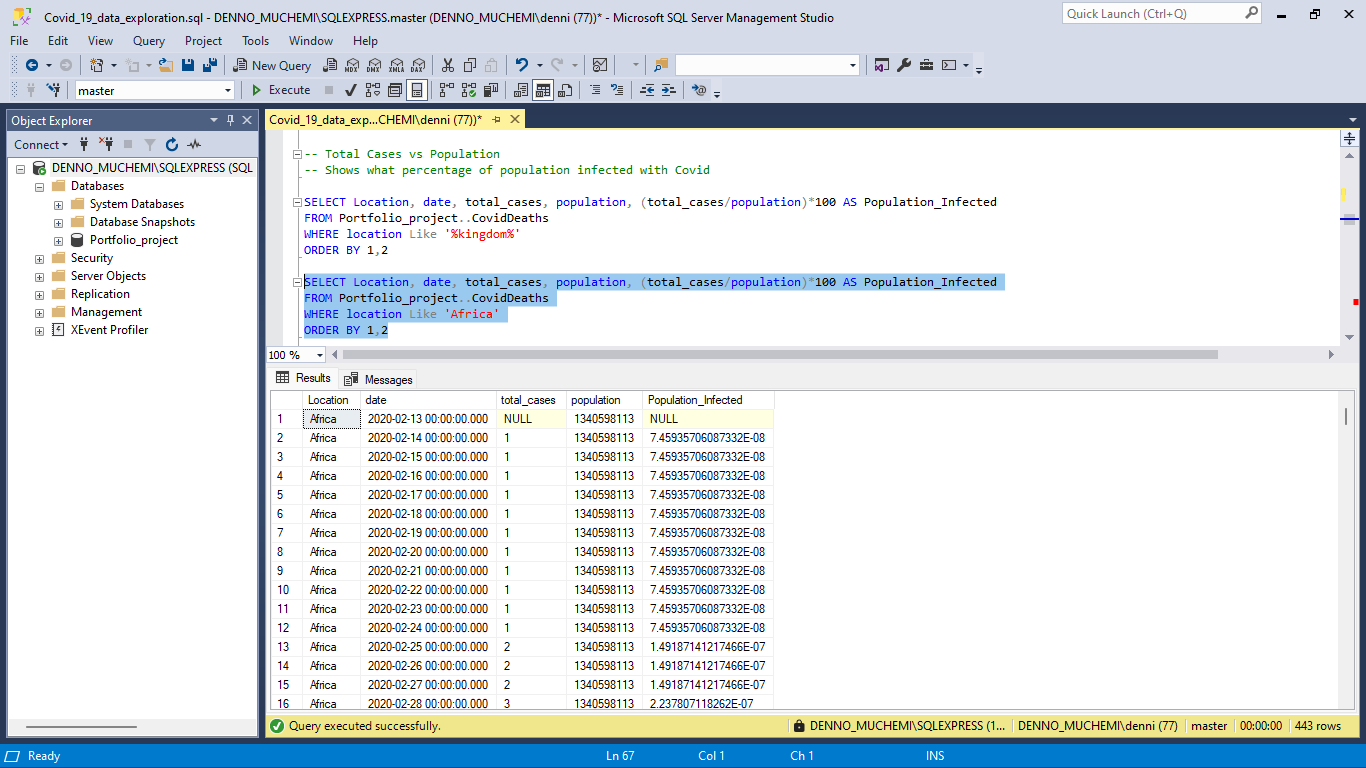1366x768 pixels.
Task: Expand the System Databases node
Action: point(58,204)
